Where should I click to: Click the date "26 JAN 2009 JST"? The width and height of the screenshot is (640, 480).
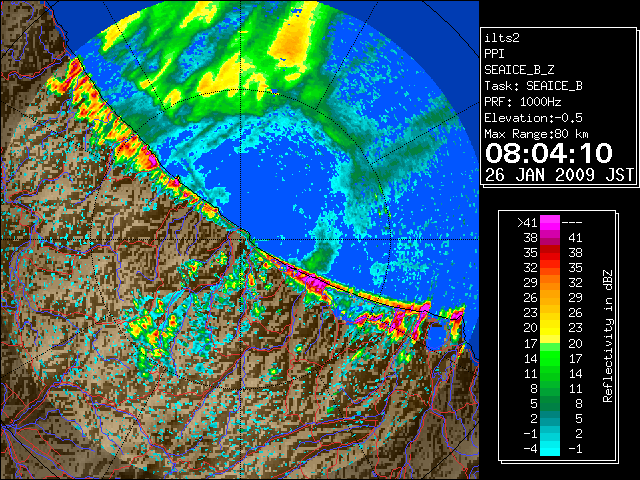point(559,175)
